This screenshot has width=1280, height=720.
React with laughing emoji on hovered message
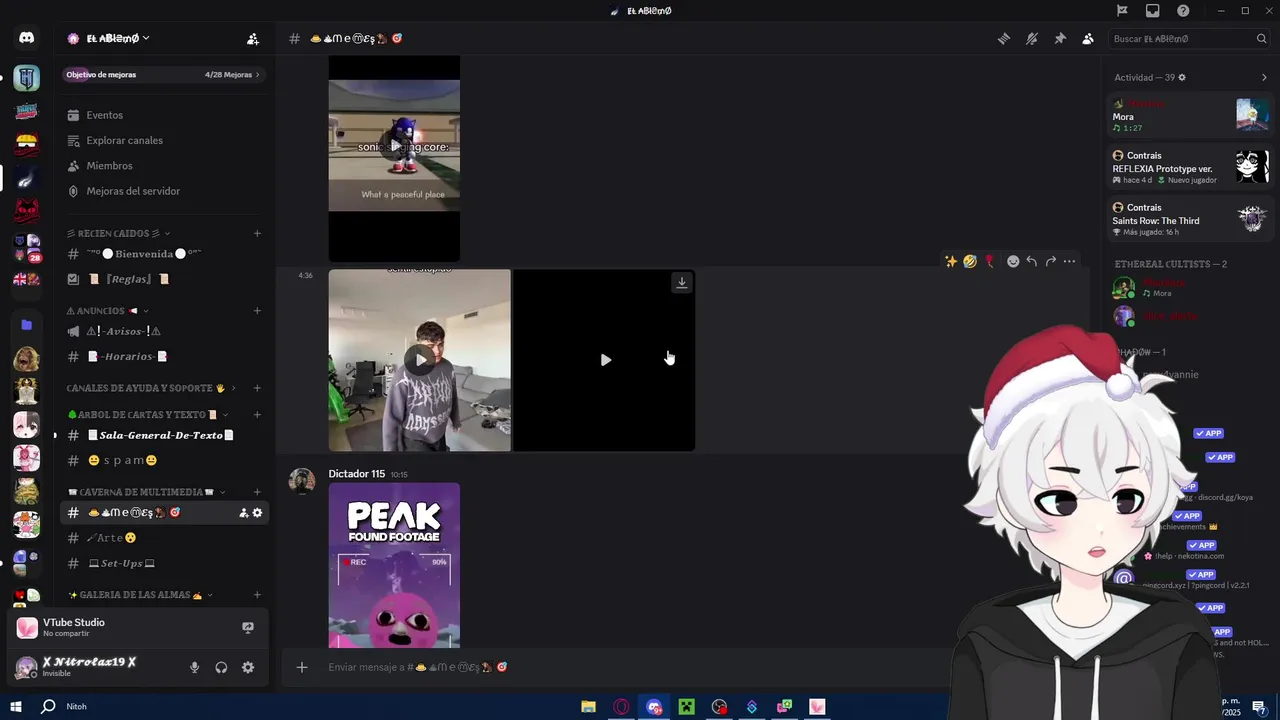pos(970,261)
